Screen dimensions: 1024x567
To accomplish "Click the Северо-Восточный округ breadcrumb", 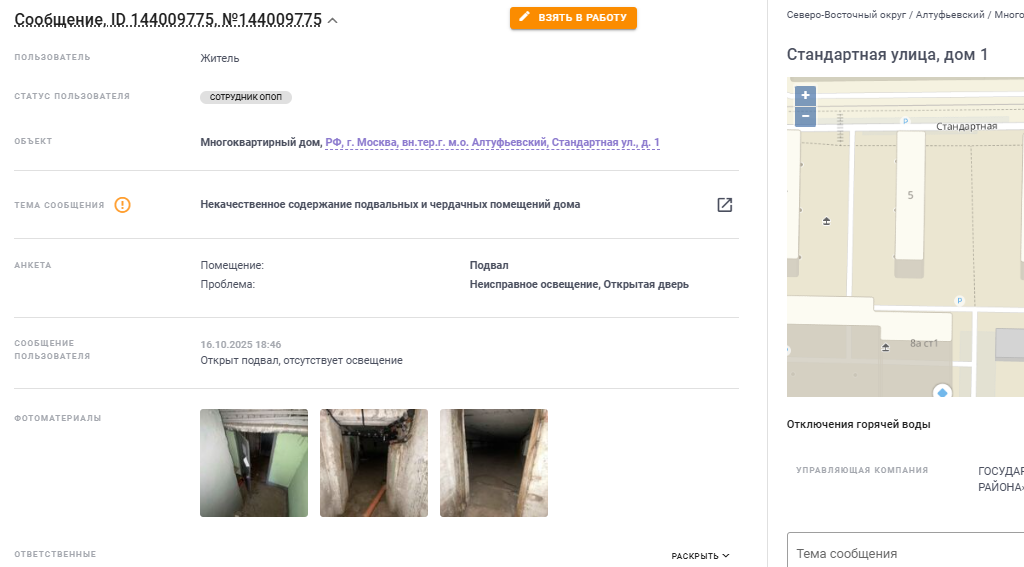I will pos(846,15).
